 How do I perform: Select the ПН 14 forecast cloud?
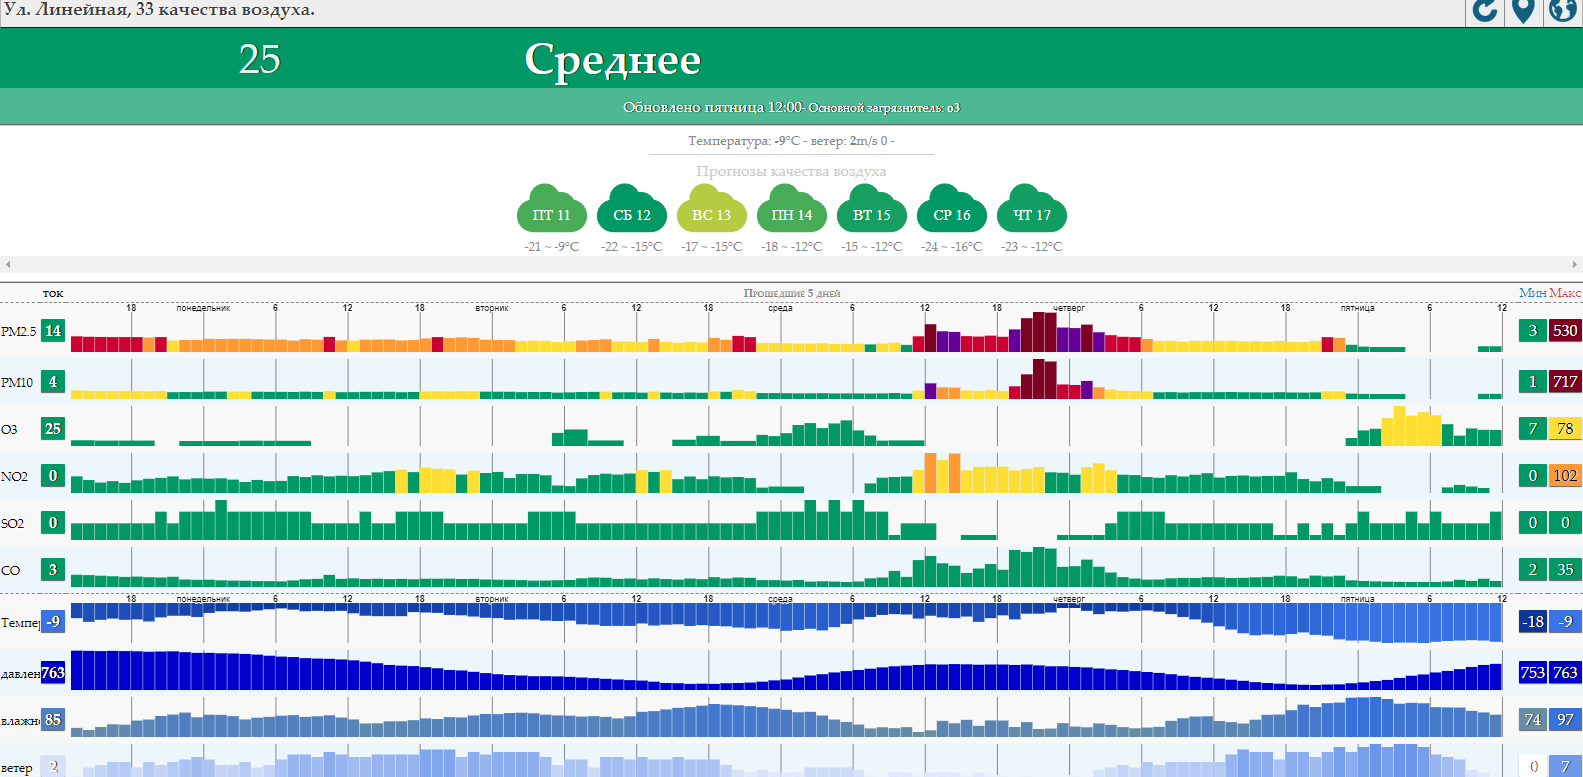click(791, 209)
